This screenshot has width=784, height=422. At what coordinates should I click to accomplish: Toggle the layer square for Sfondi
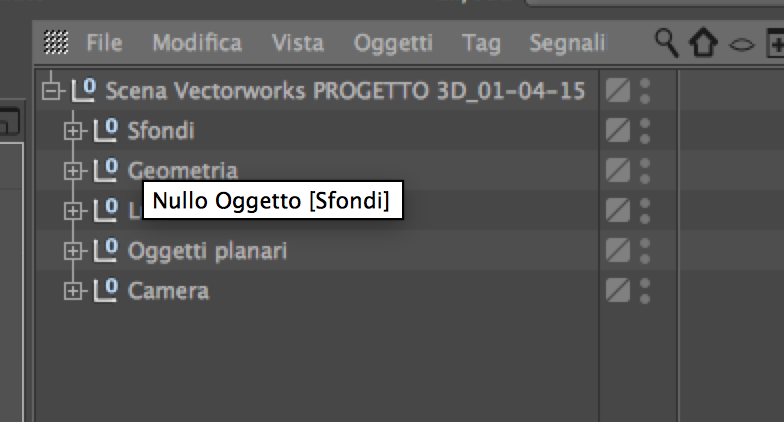[x=619, y=131]
